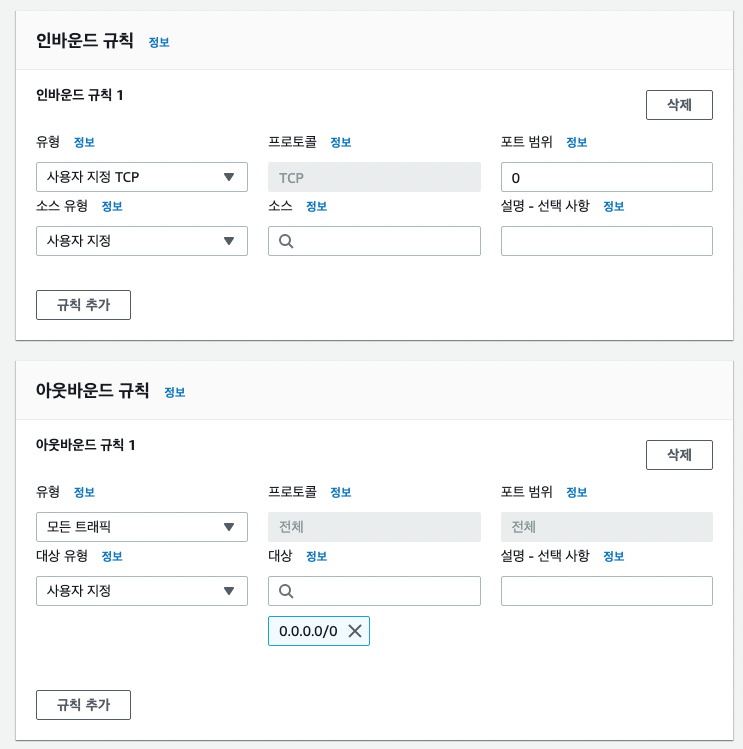Screen dimensions: 743x749
Task: Click the search icon in the inbound 소스 field
Action: point(286,241)
